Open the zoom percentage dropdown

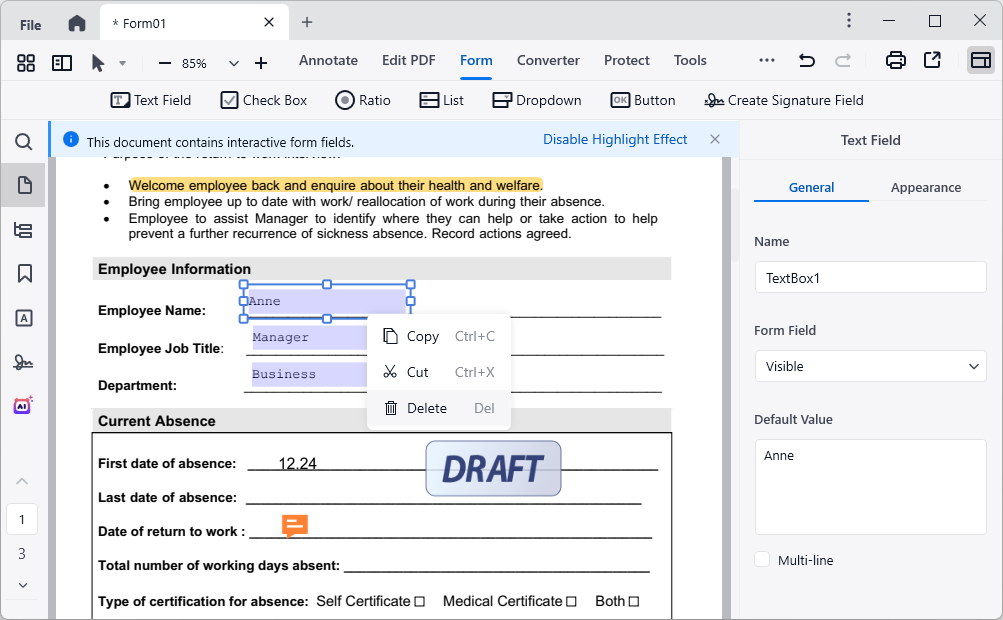click(x=233, y=62)
